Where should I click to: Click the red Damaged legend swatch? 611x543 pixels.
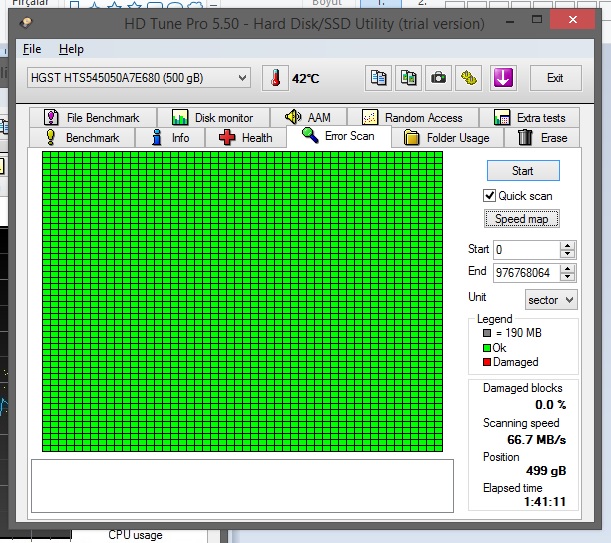(x=487, y=362)
